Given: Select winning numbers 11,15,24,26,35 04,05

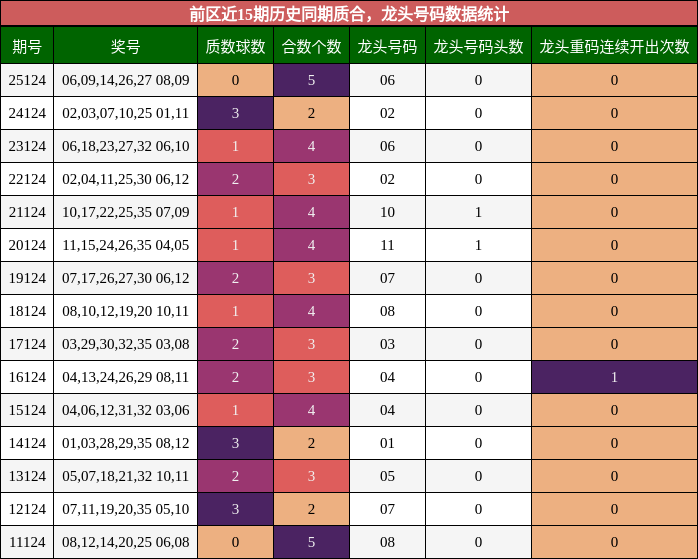Looking at the screenshot, I should coord(126,245).
